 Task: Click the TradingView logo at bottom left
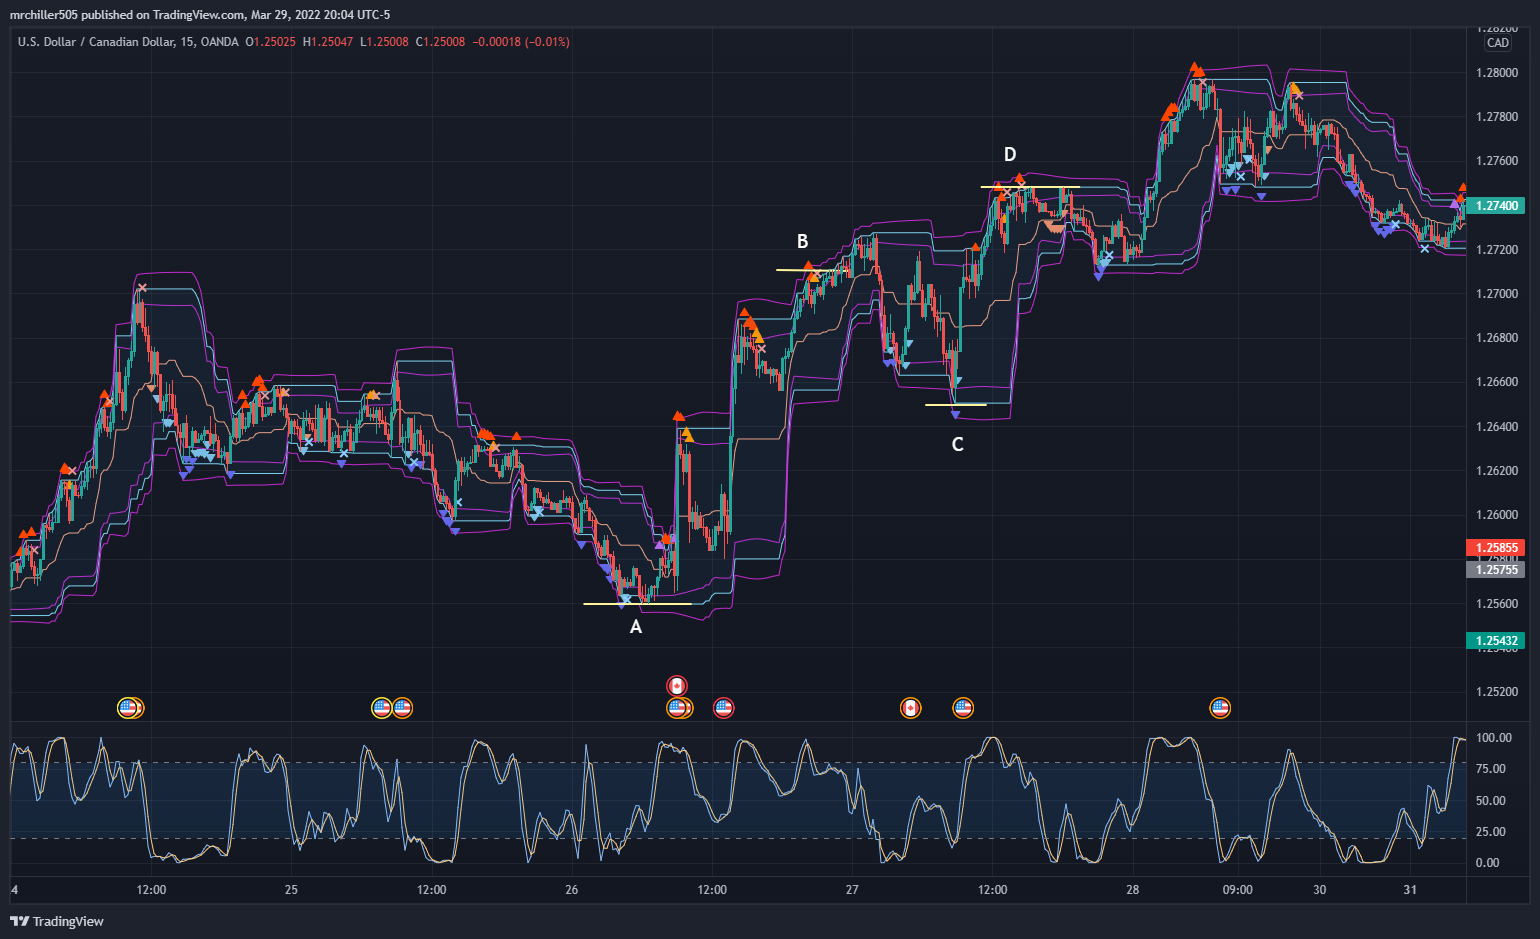click(x=57, y=921)
